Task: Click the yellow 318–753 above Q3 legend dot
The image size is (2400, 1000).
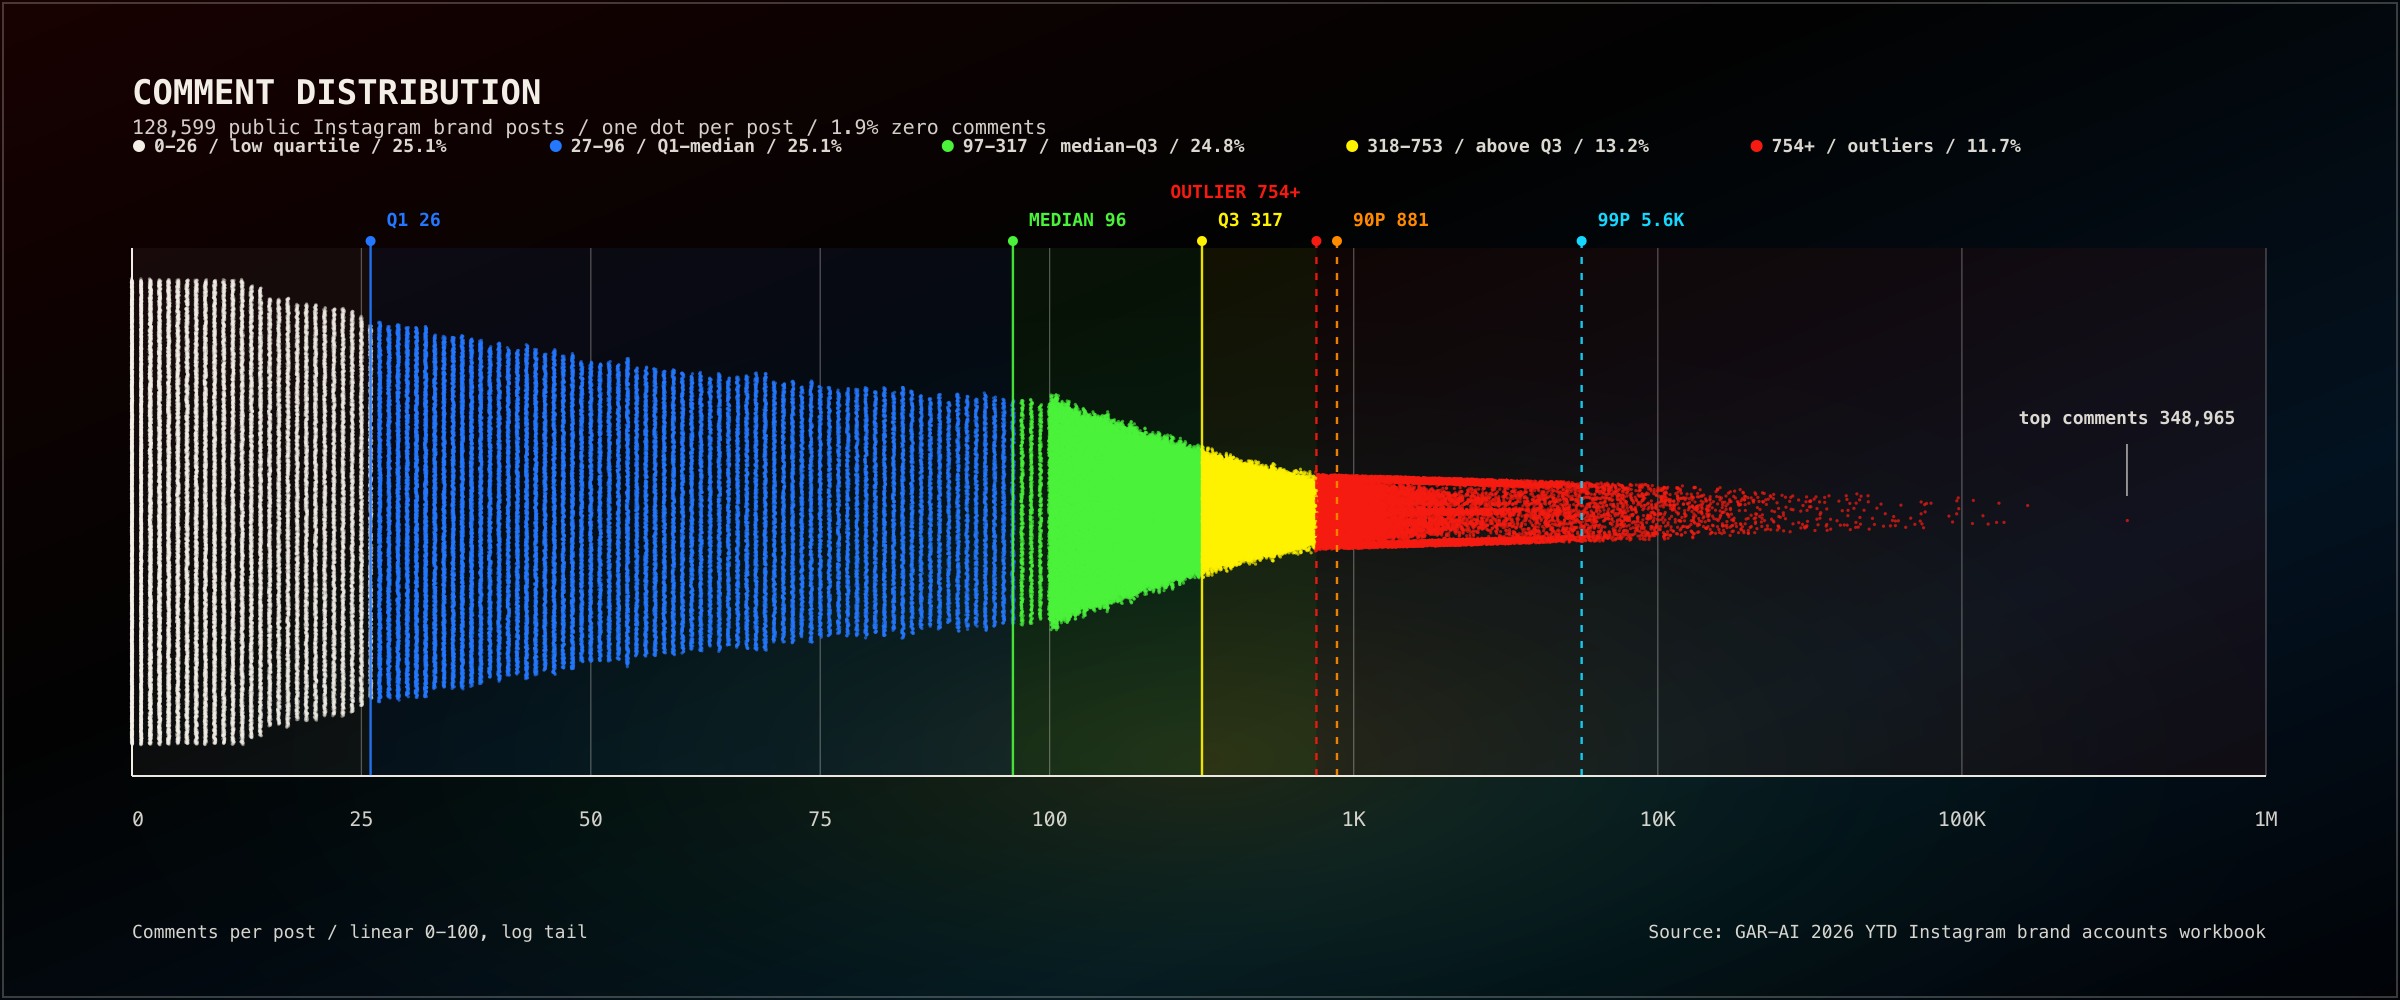Action: 1352,146
